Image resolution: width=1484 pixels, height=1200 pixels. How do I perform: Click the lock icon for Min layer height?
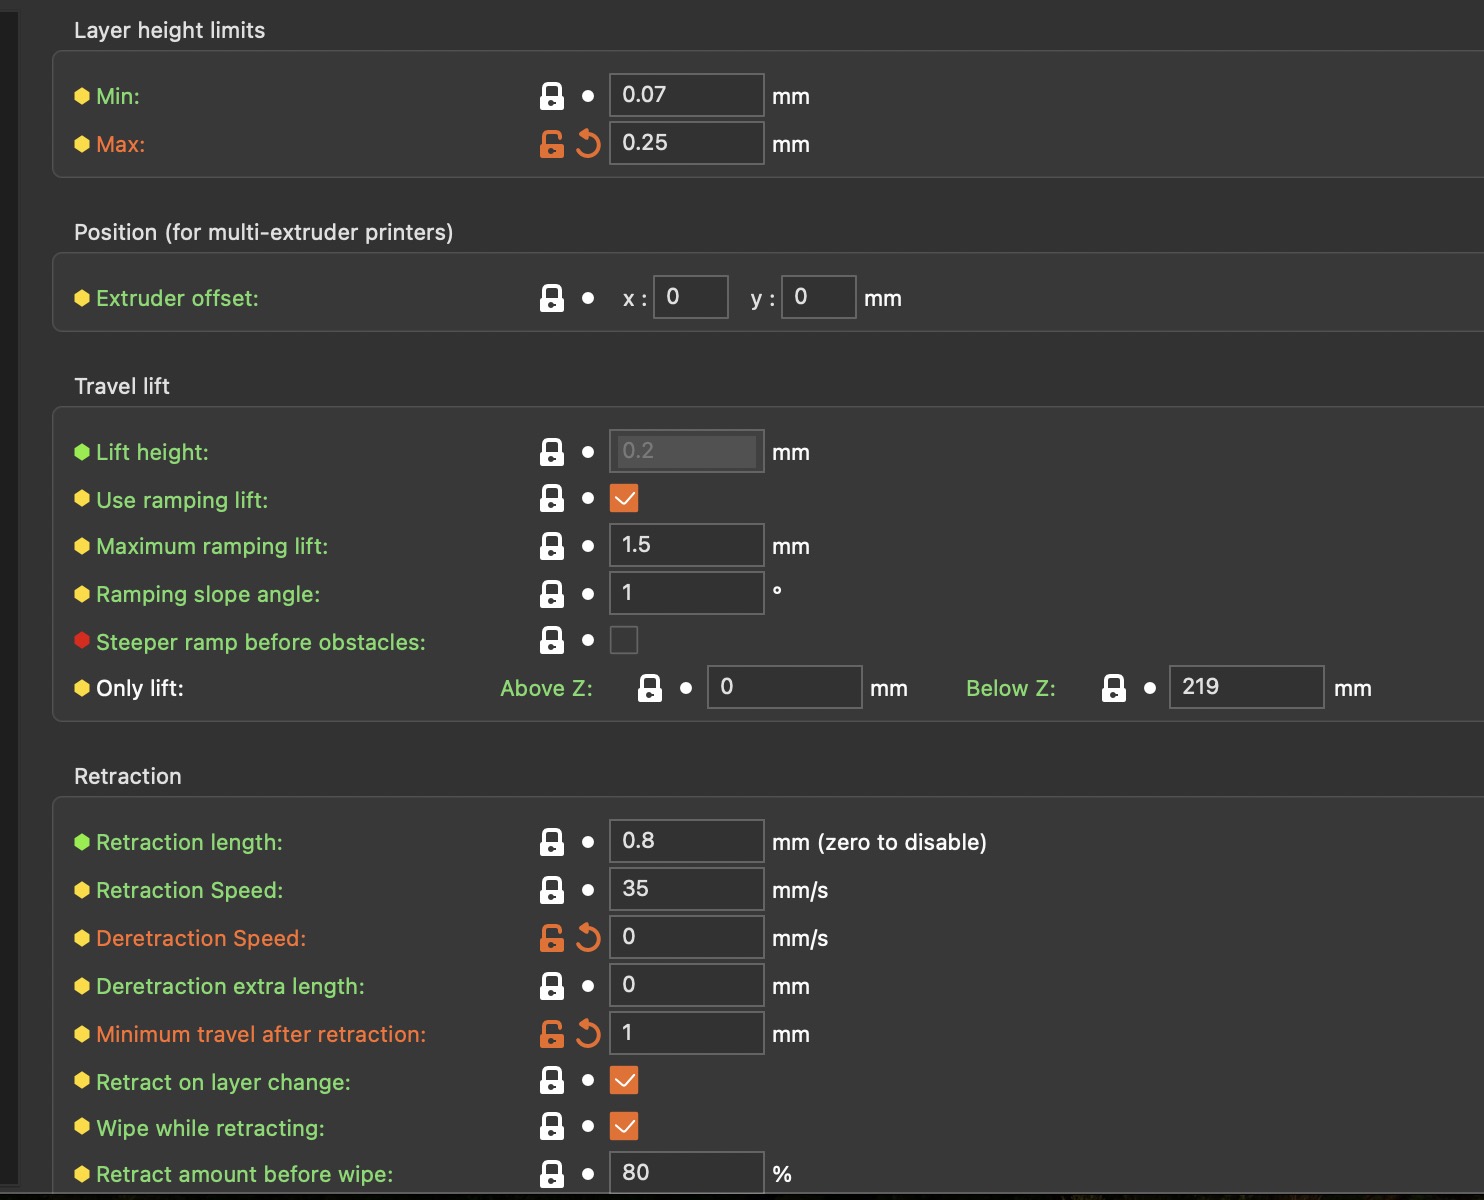click(x=552, y=96)
